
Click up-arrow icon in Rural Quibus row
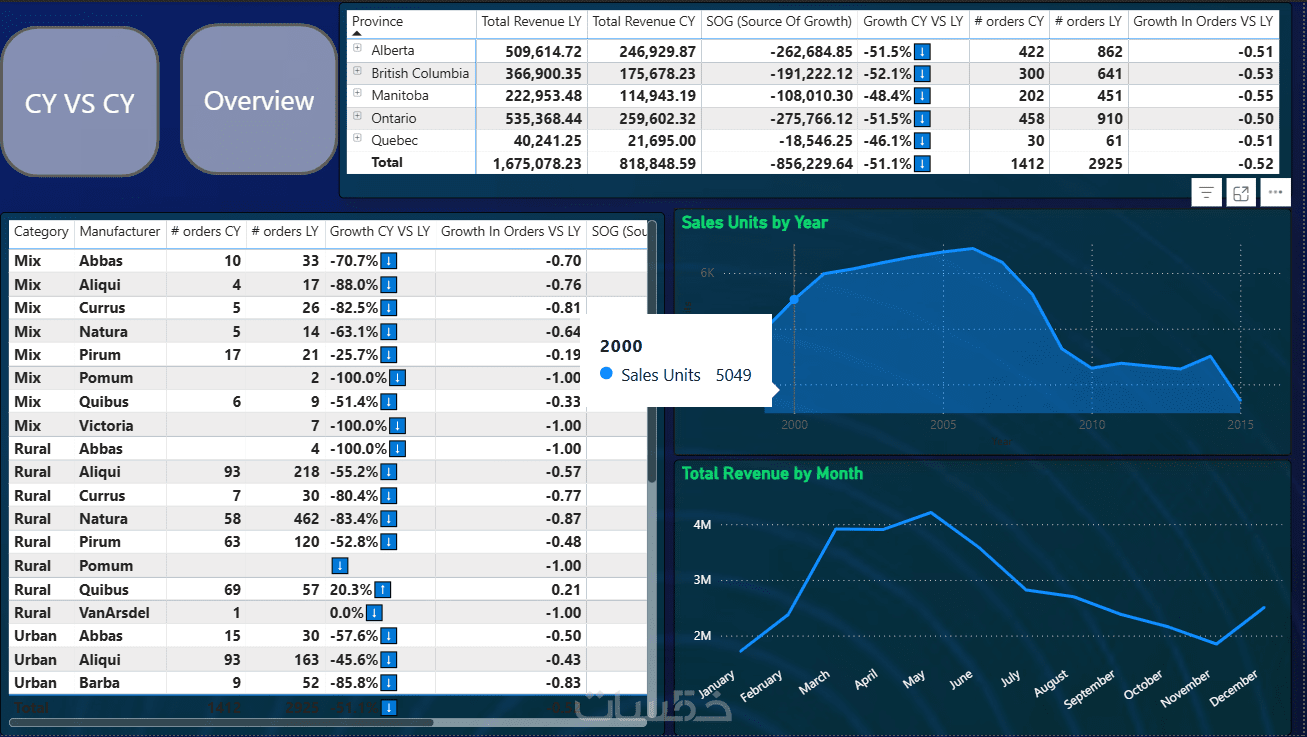383,590
